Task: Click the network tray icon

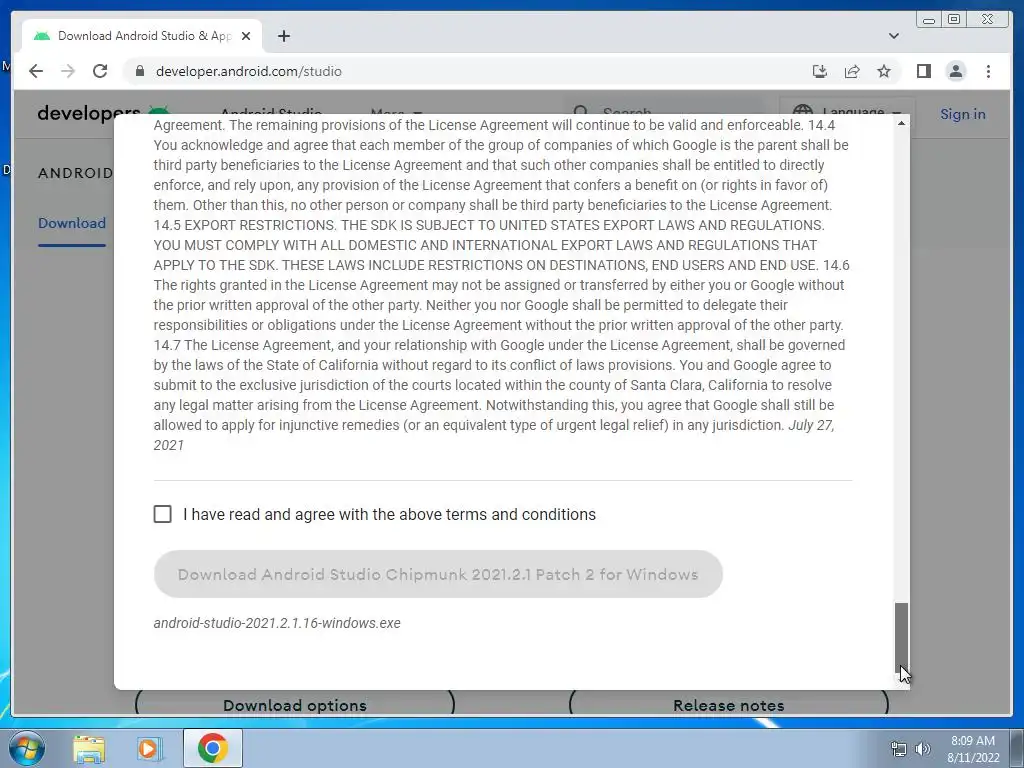Action: (x=899, y=749)
